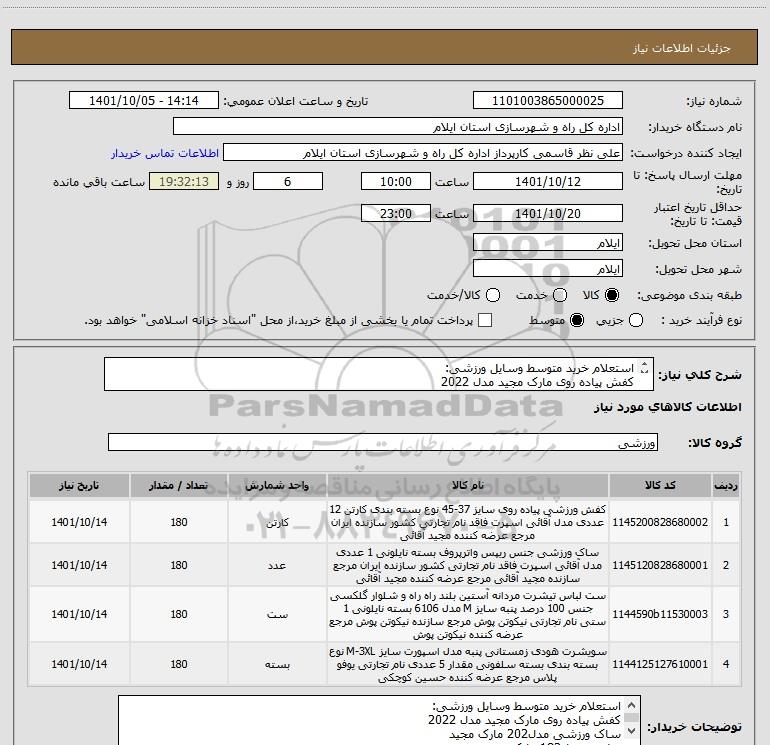770x745 pixels.
Task: Select product code 1145120828680001
Action: coord(660,565)
